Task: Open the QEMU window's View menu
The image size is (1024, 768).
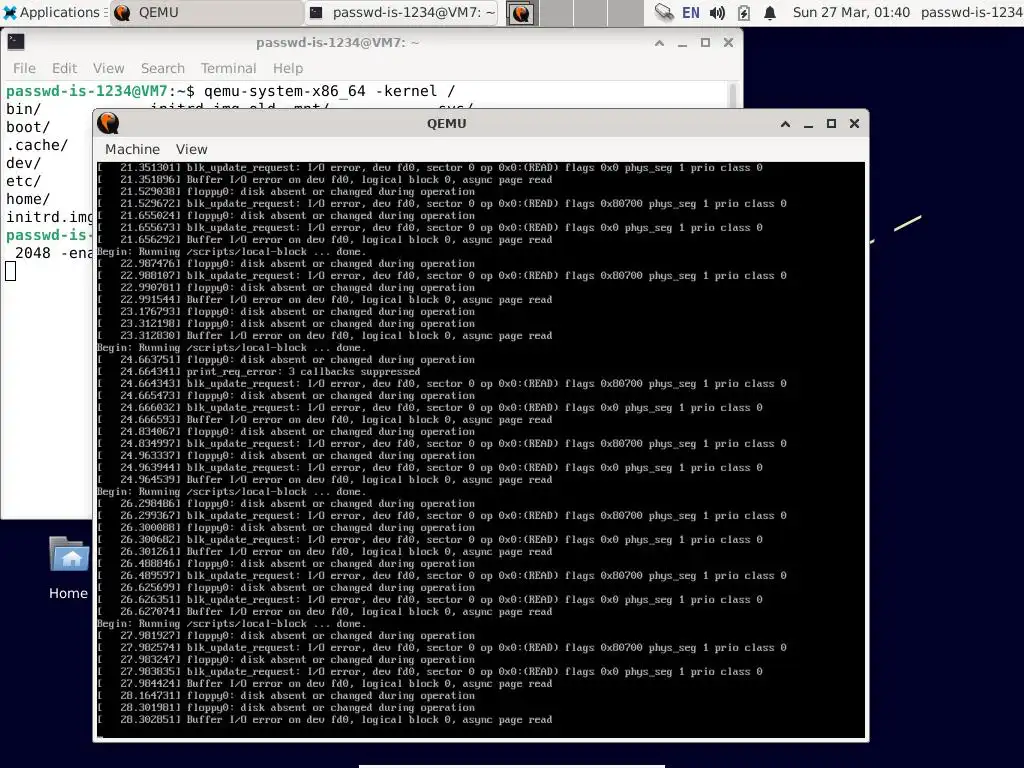Action: point(191,149)
